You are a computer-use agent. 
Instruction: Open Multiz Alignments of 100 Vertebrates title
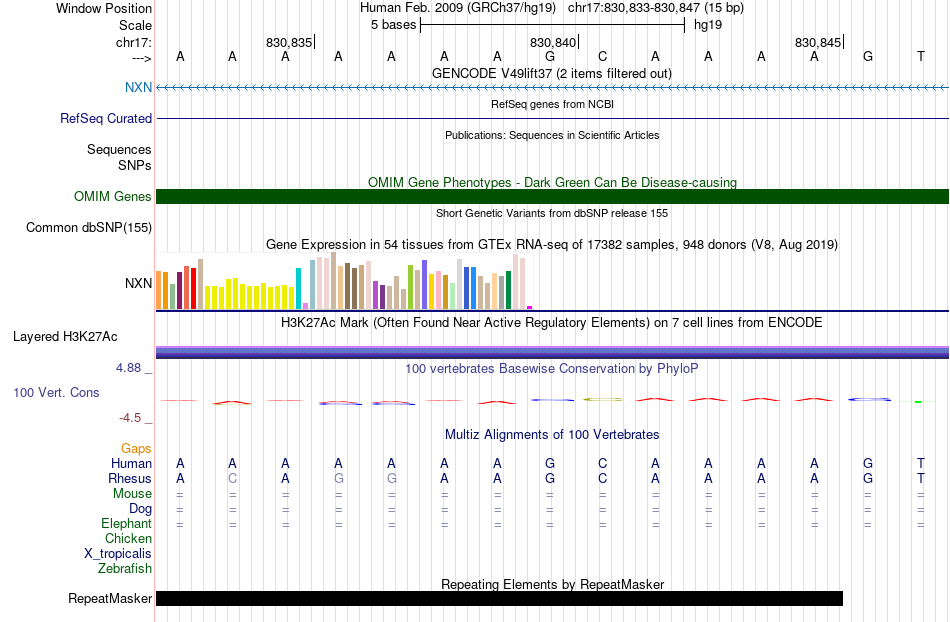coord(552,434)
